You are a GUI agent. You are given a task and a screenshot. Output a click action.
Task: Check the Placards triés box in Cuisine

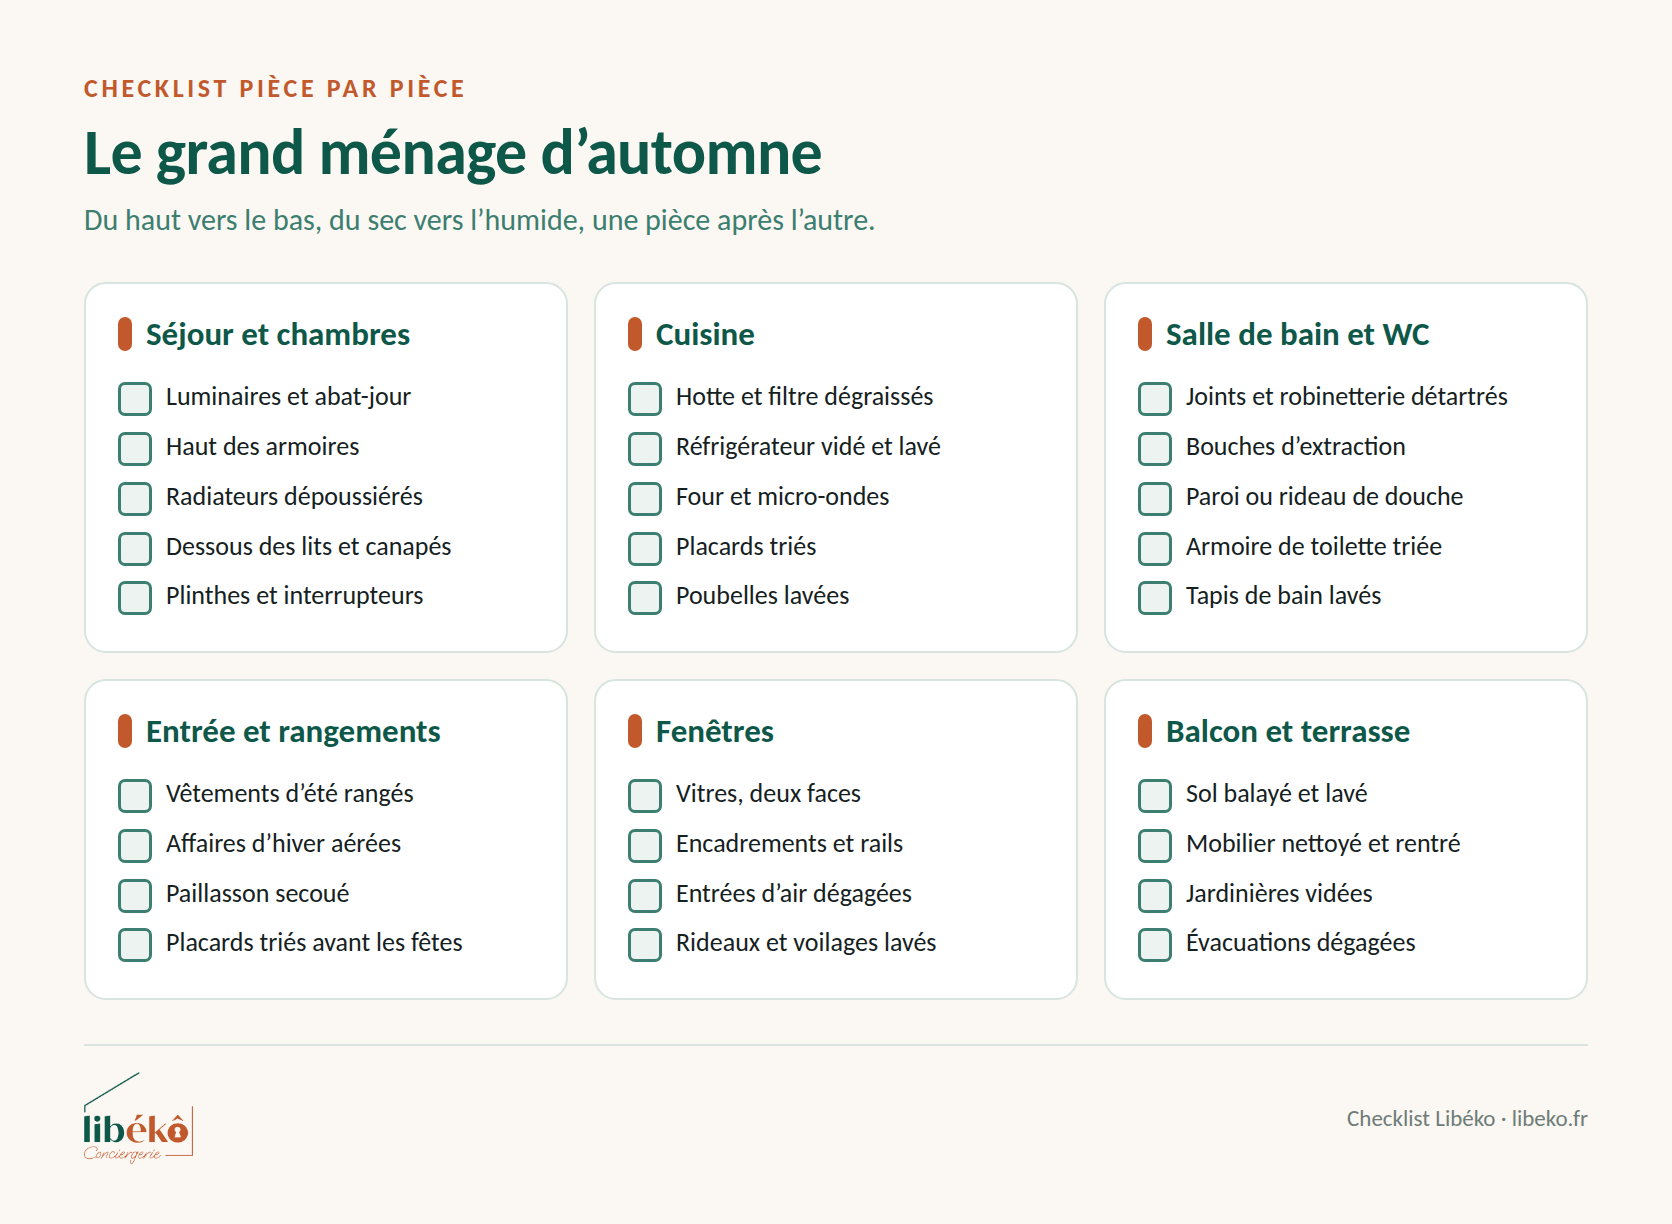click(645, 548)
